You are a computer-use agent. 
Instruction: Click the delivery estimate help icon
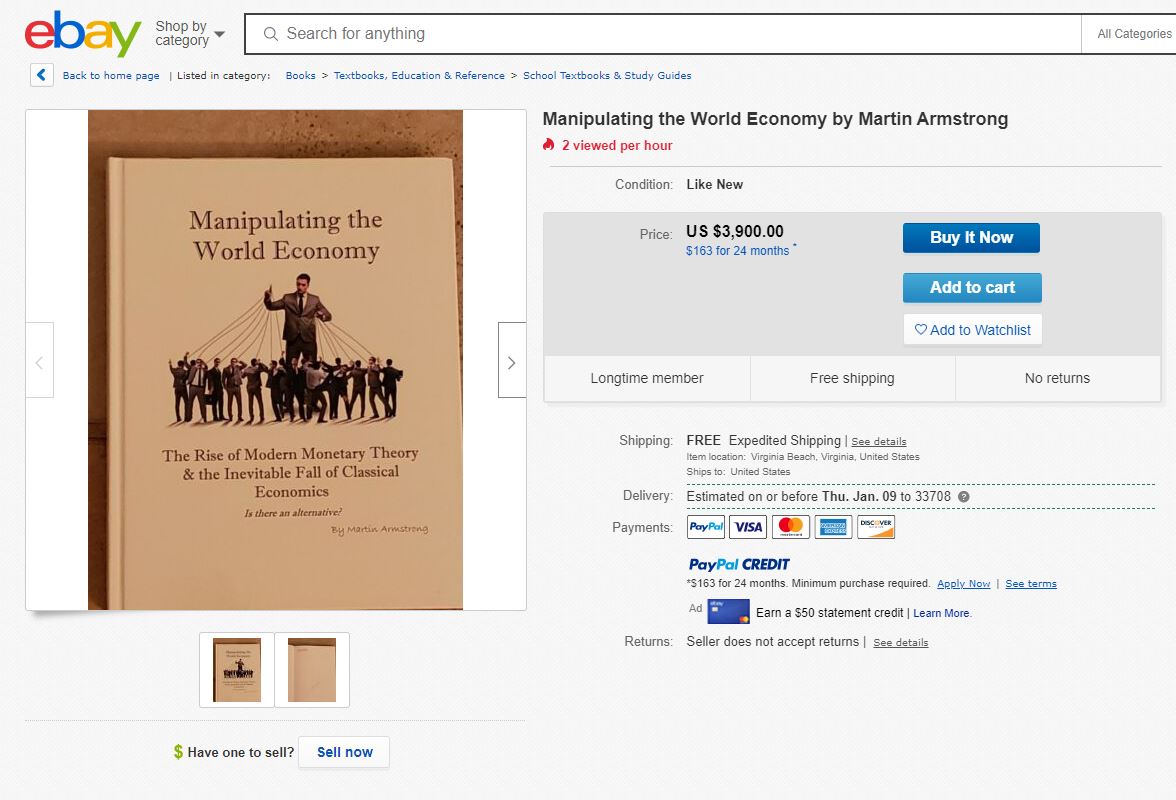(x=964, y=497)
